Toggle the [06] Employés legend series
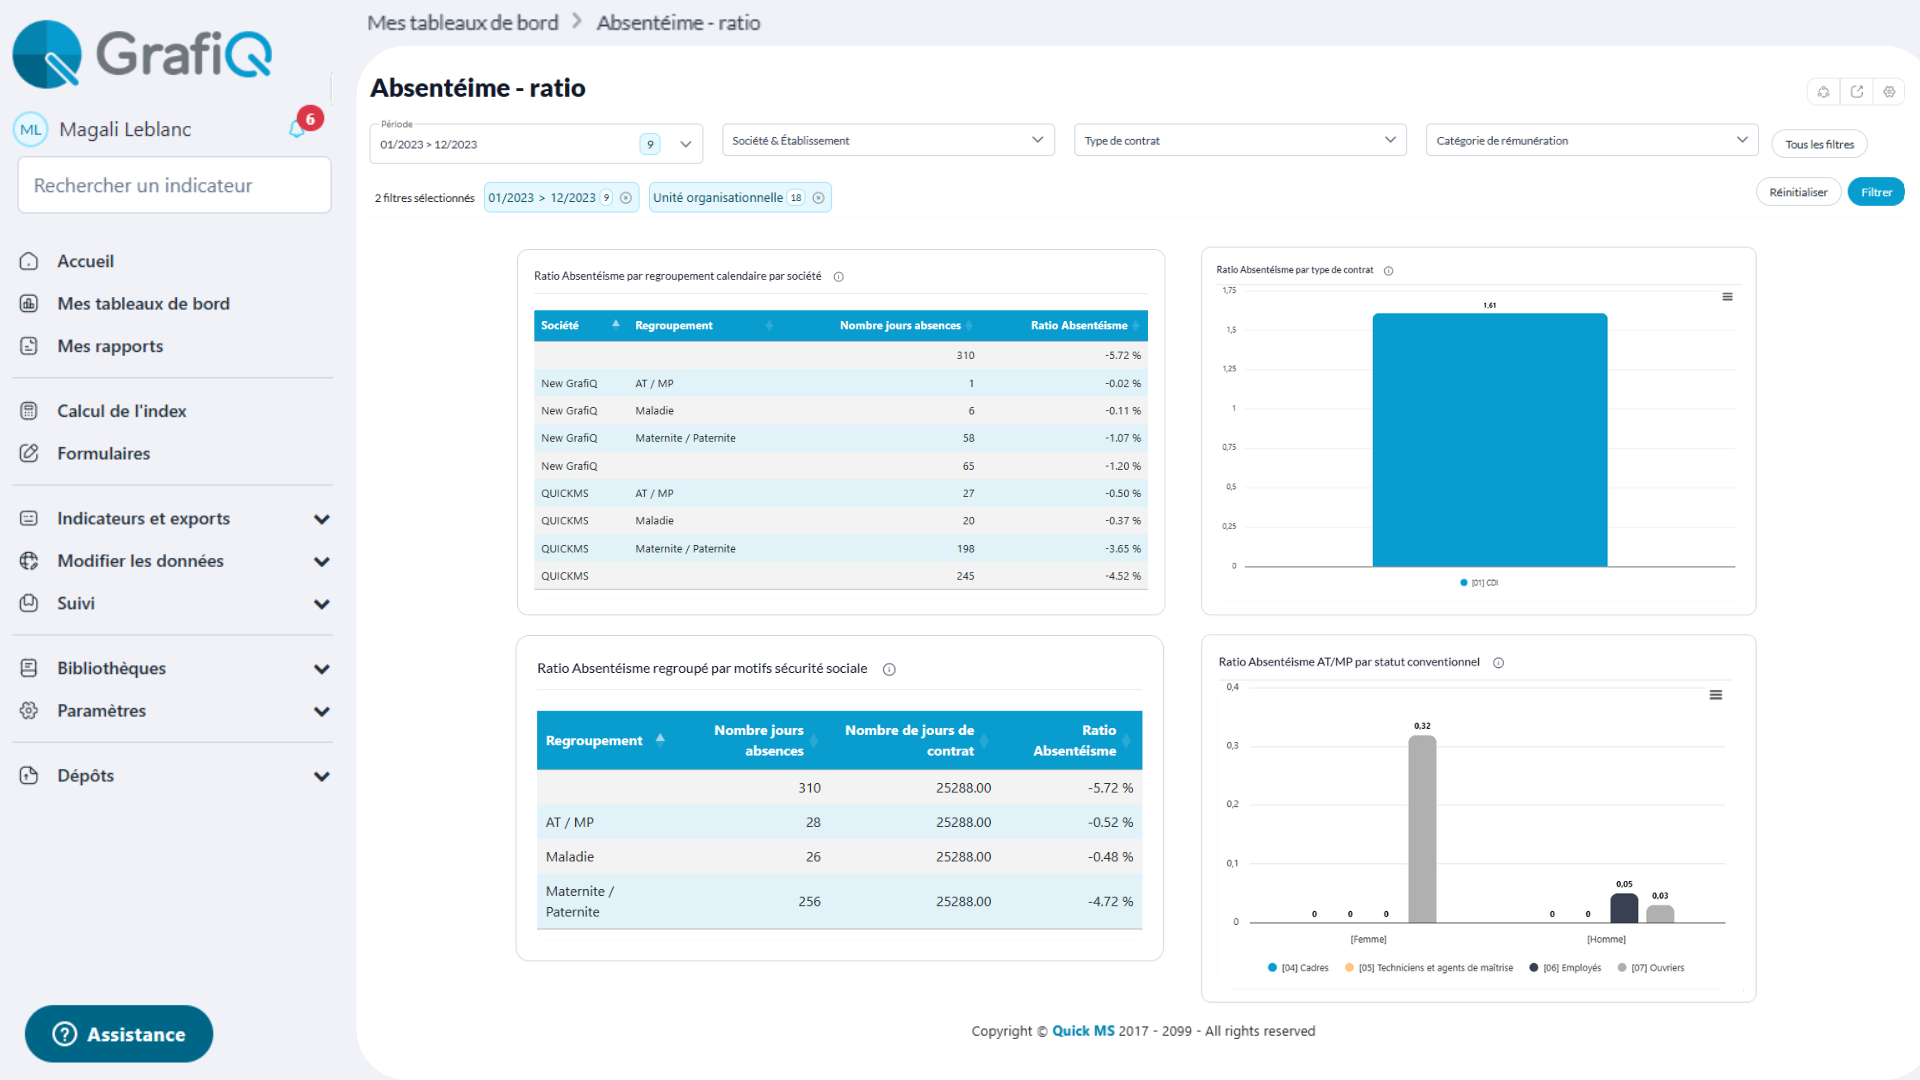Viewport: 1920px width, 1080px height. 1565,968
